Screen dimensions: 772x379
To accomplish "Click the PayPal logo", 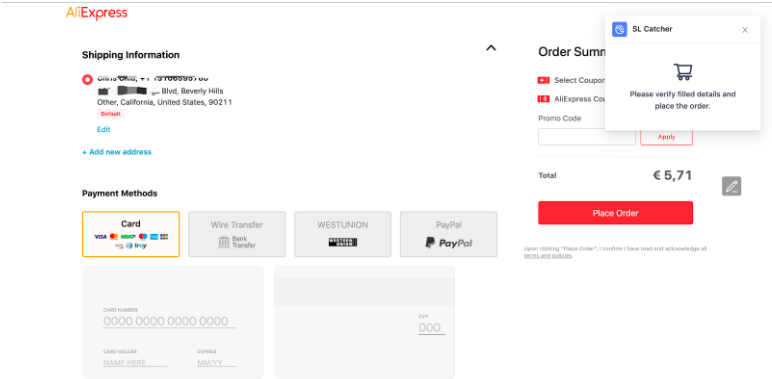I will pos(449,243).
